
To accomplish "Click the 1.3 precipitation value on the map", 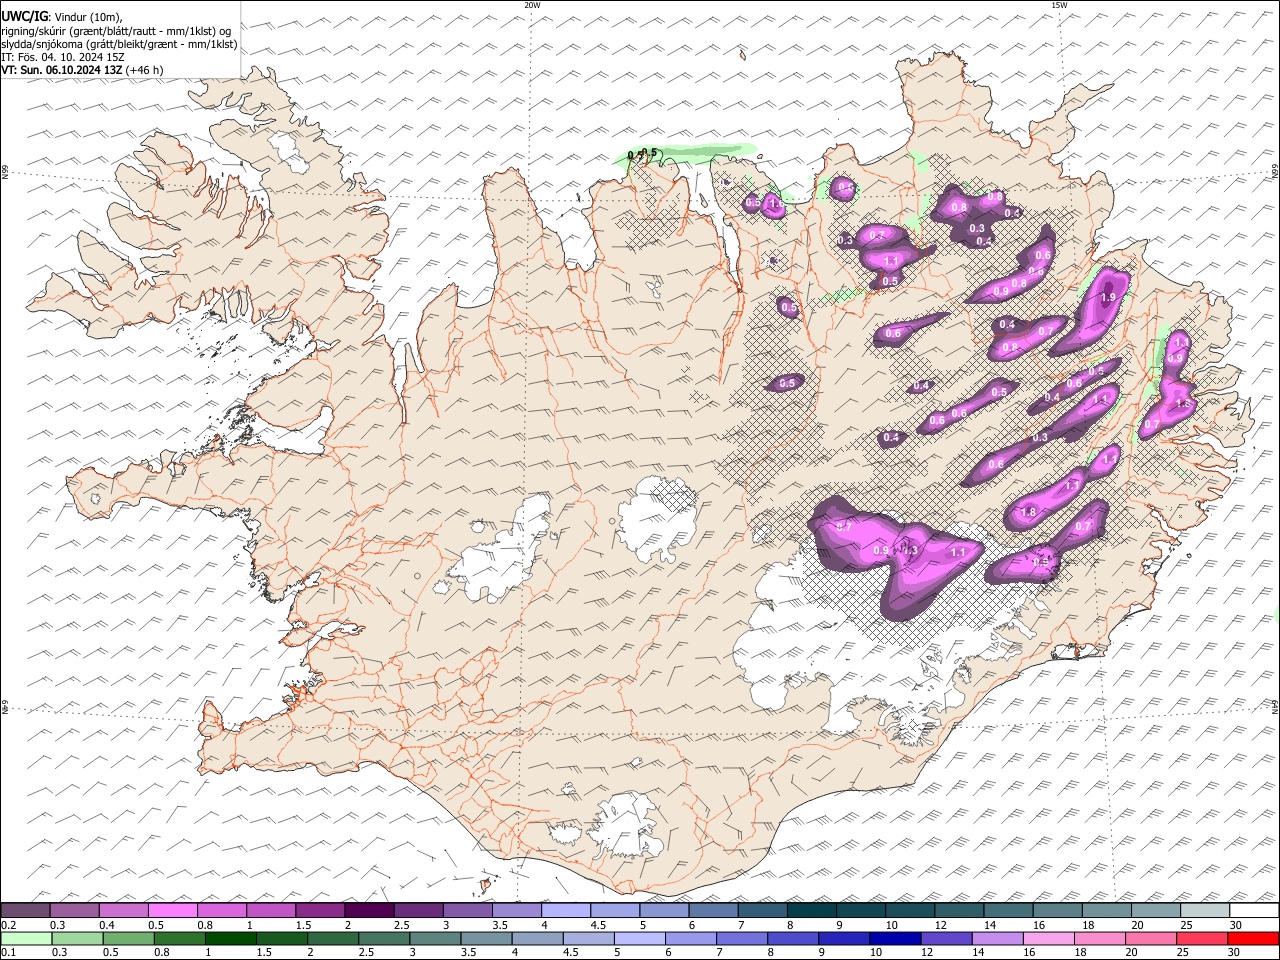I will coord(909,550).
